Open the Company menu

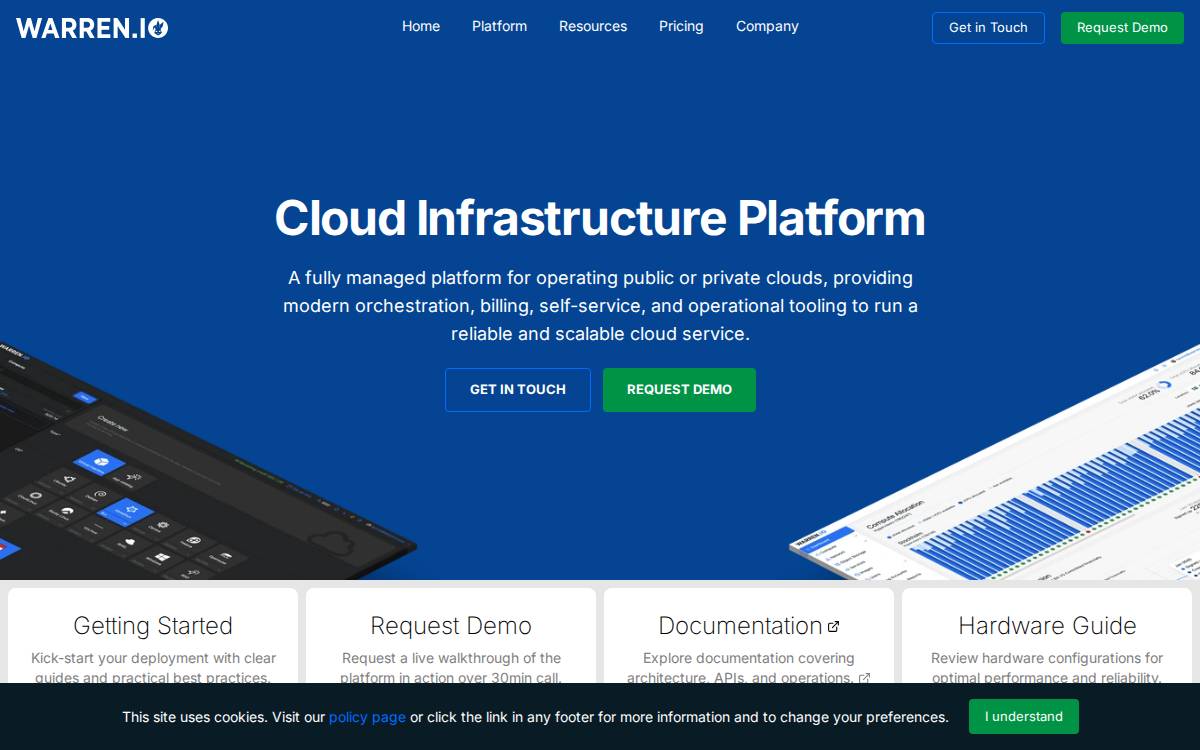click(767, 26)
